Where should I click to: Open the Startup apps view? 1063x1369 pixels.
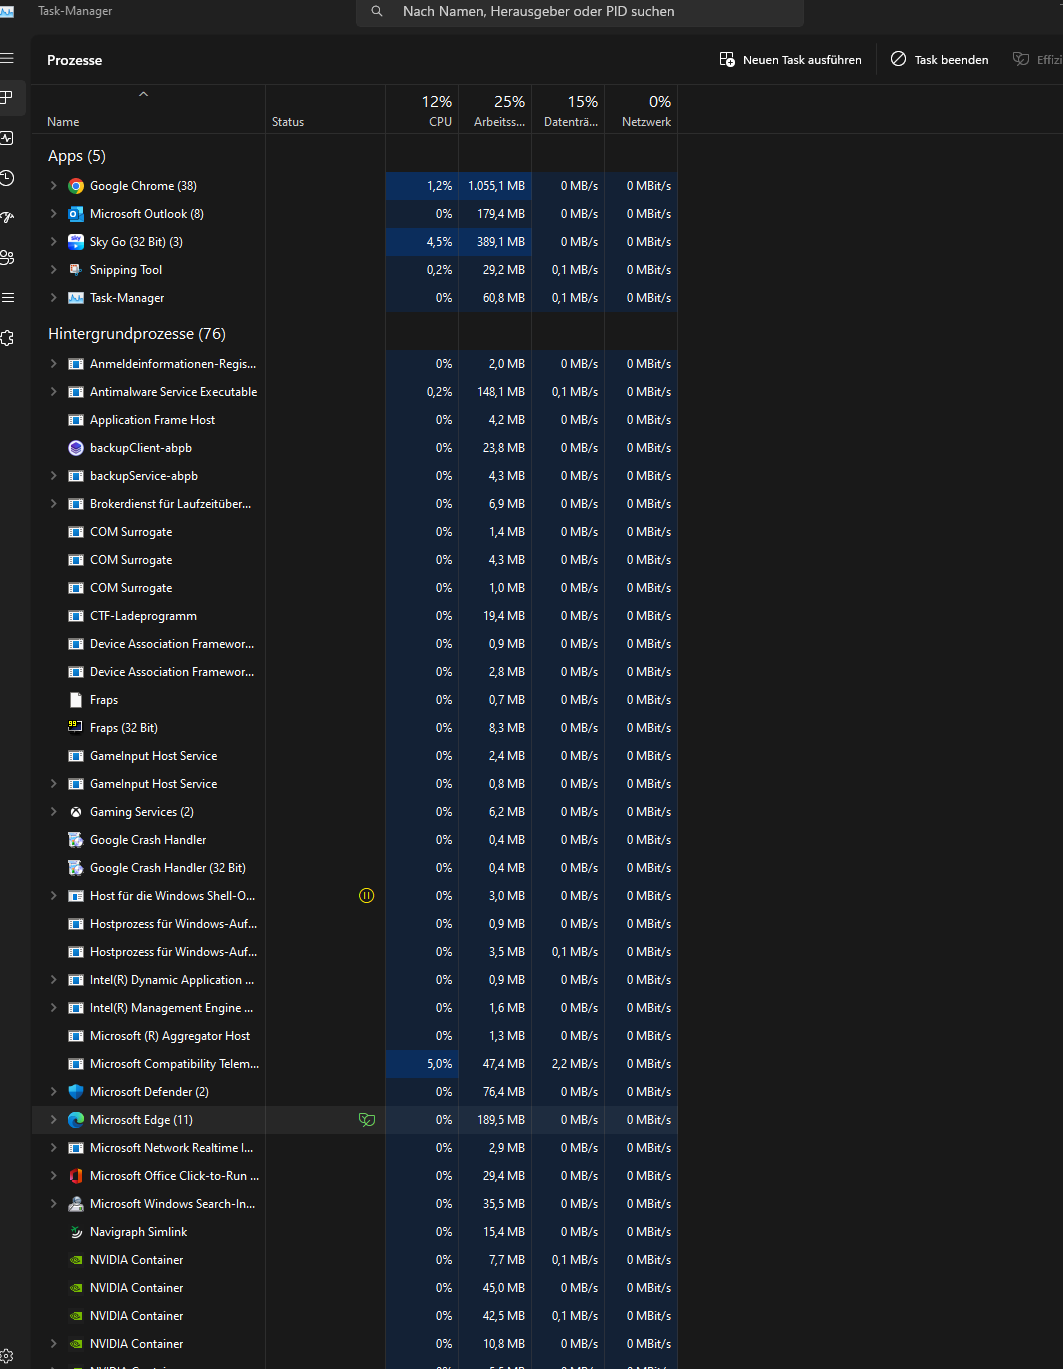pos(8,217)
